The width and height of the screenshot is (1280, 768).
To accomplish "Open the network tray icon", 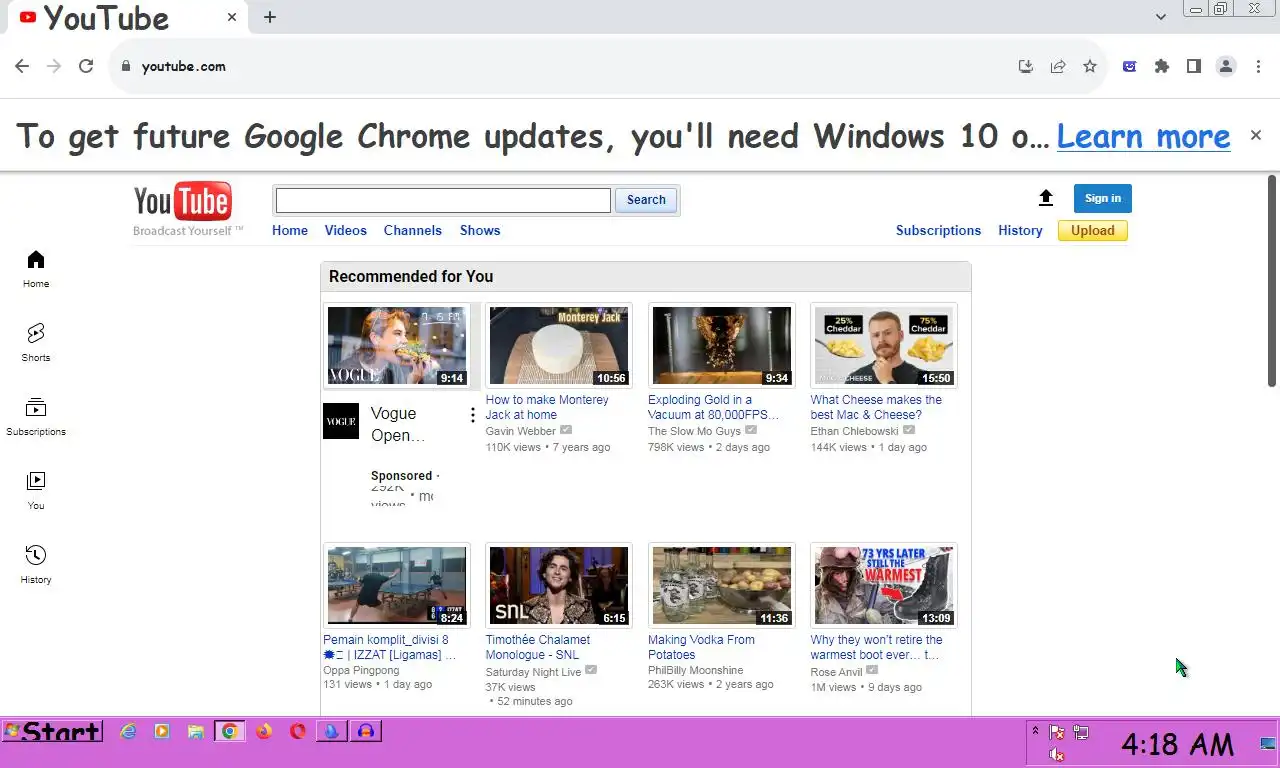I will pyautogui.click(x=1081, y=732).
